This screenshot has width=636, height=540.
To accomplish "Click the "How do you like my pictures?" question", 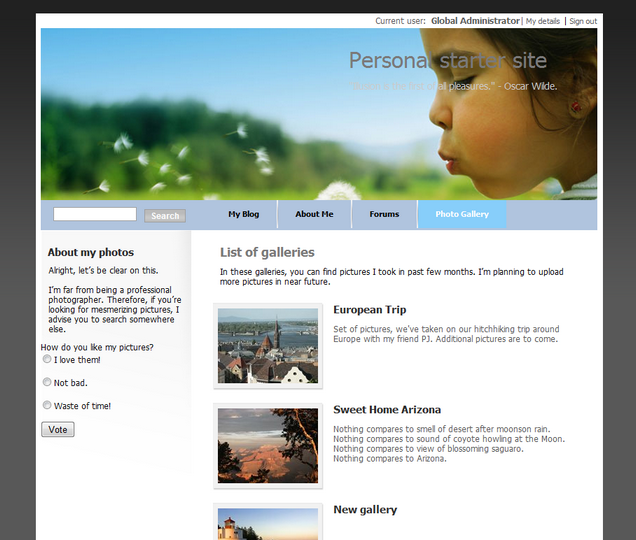I will (97, 347).
